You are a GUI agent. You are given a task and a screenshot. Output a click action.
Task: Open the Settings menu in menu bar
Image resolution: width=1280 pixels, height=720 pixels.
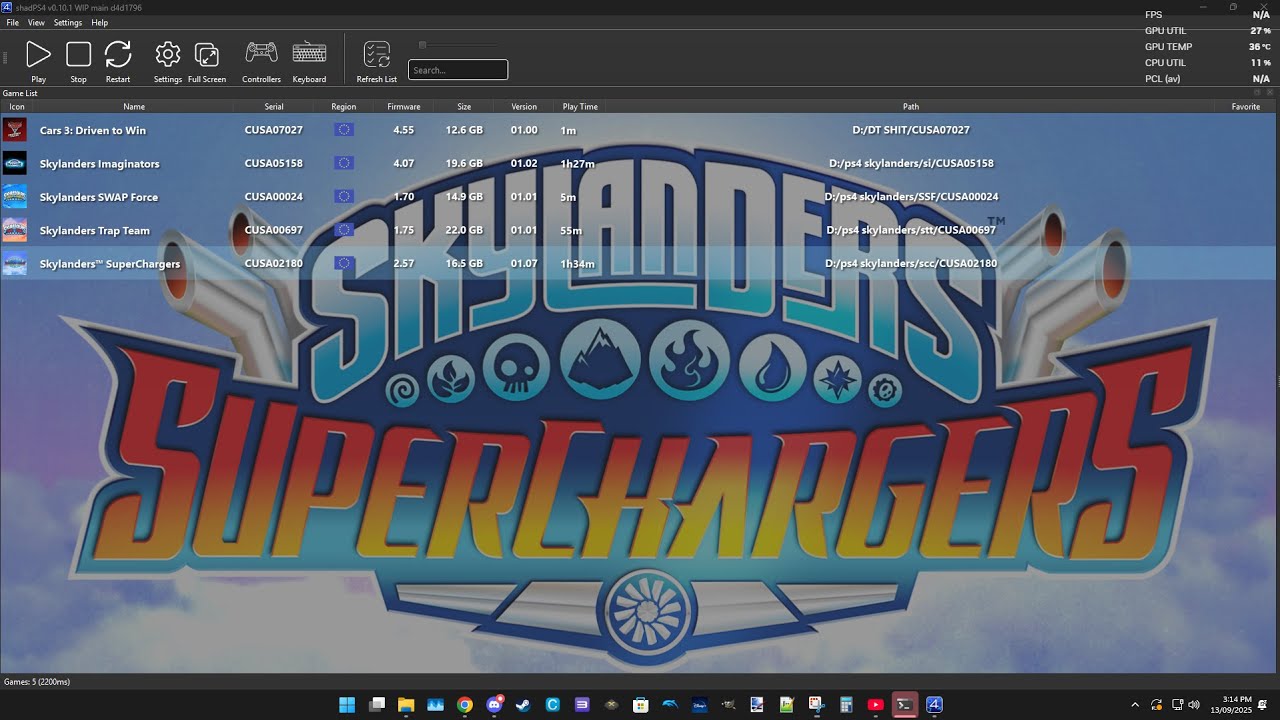point(68,22)
